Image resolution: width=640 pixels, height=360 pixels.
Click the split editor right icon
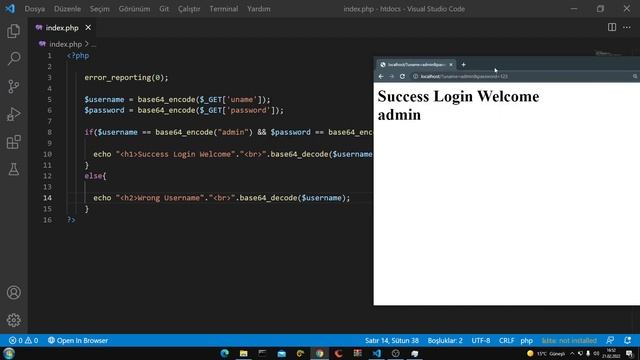[611, 27]
